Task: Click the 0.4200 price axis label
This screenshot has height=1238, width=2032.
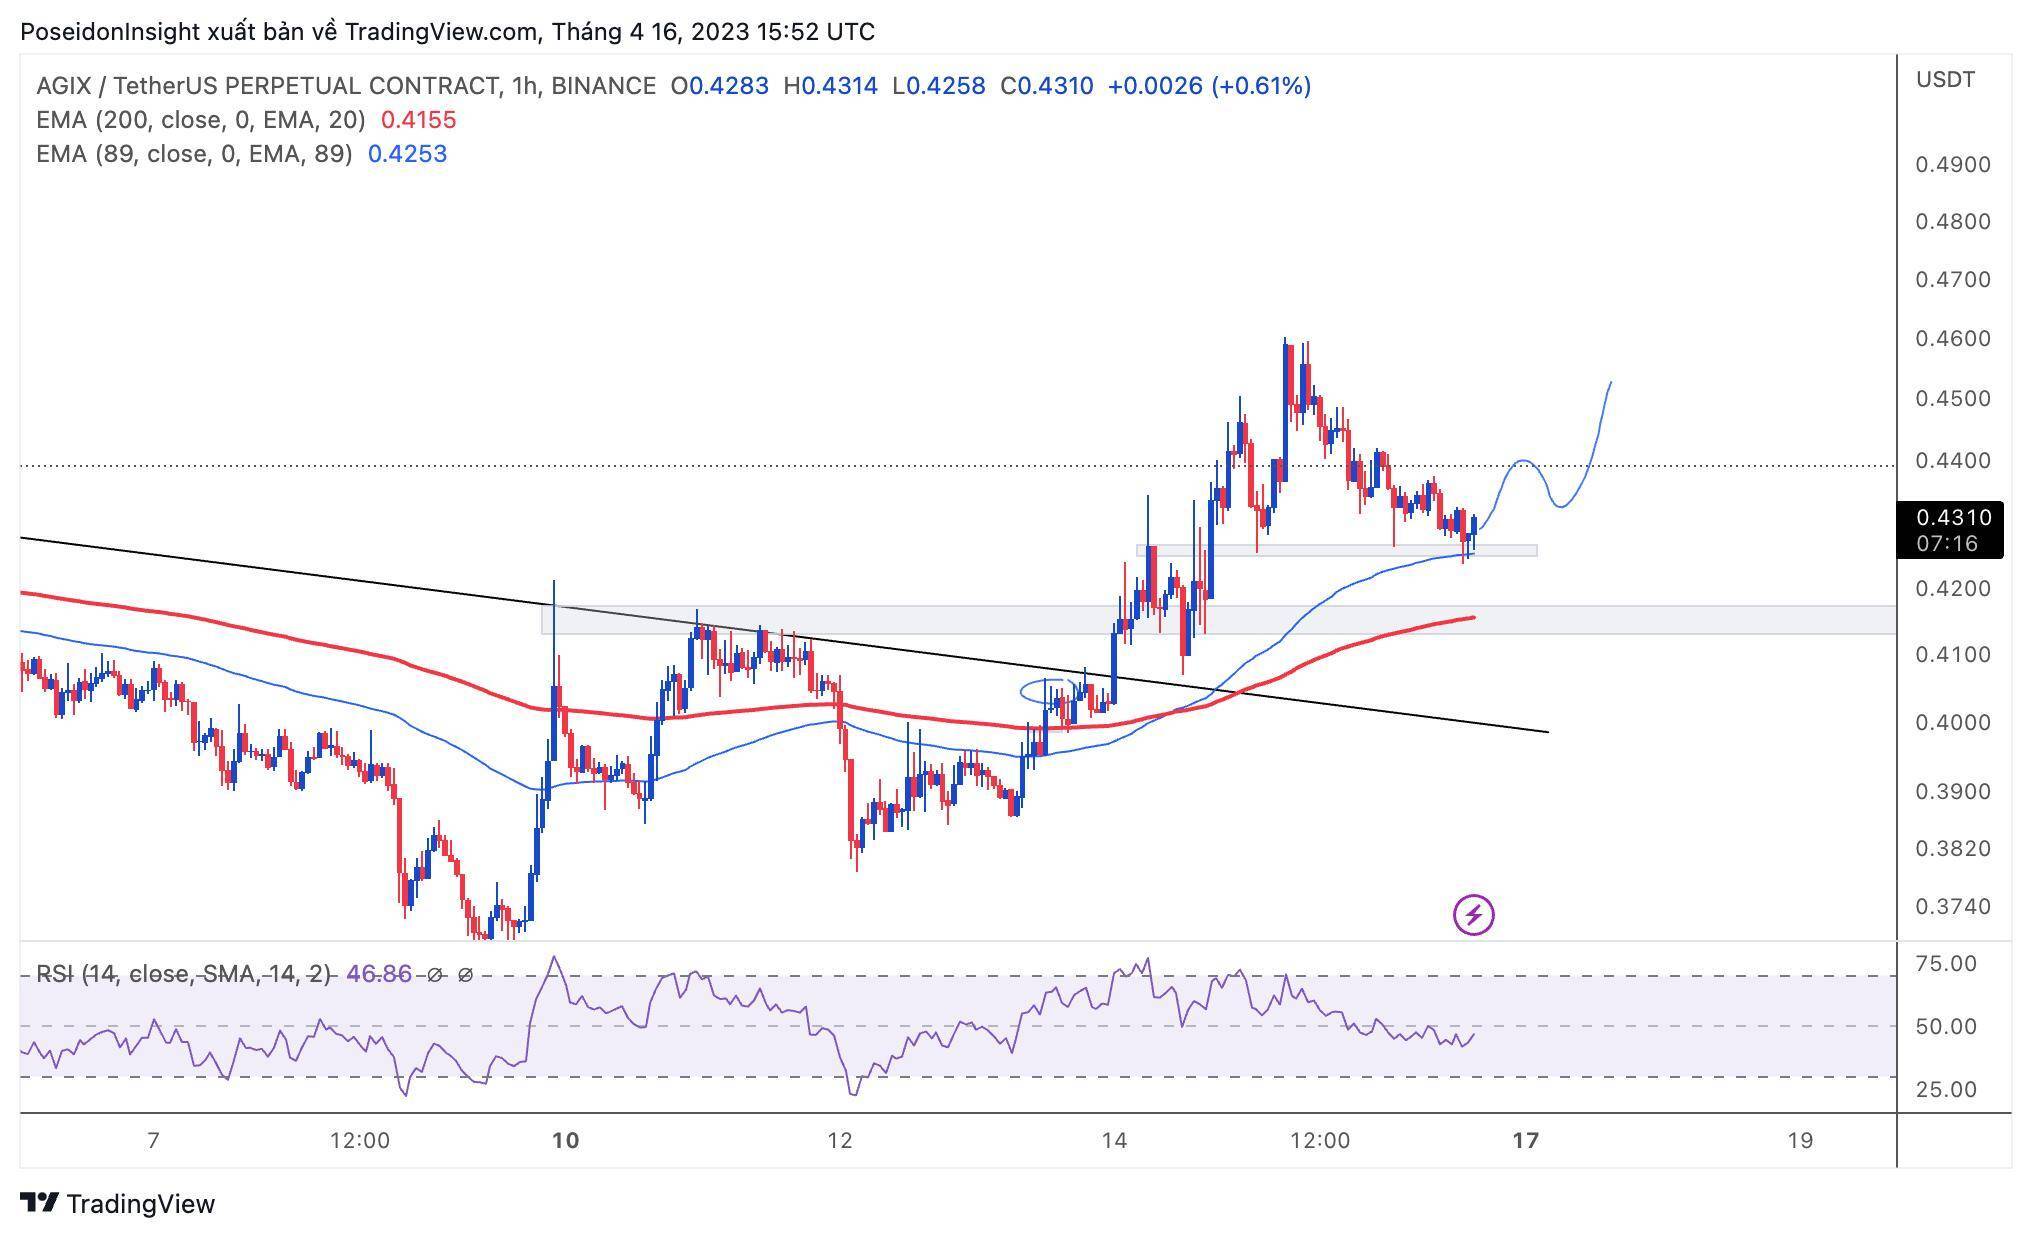Action: tap(1952, 589)
